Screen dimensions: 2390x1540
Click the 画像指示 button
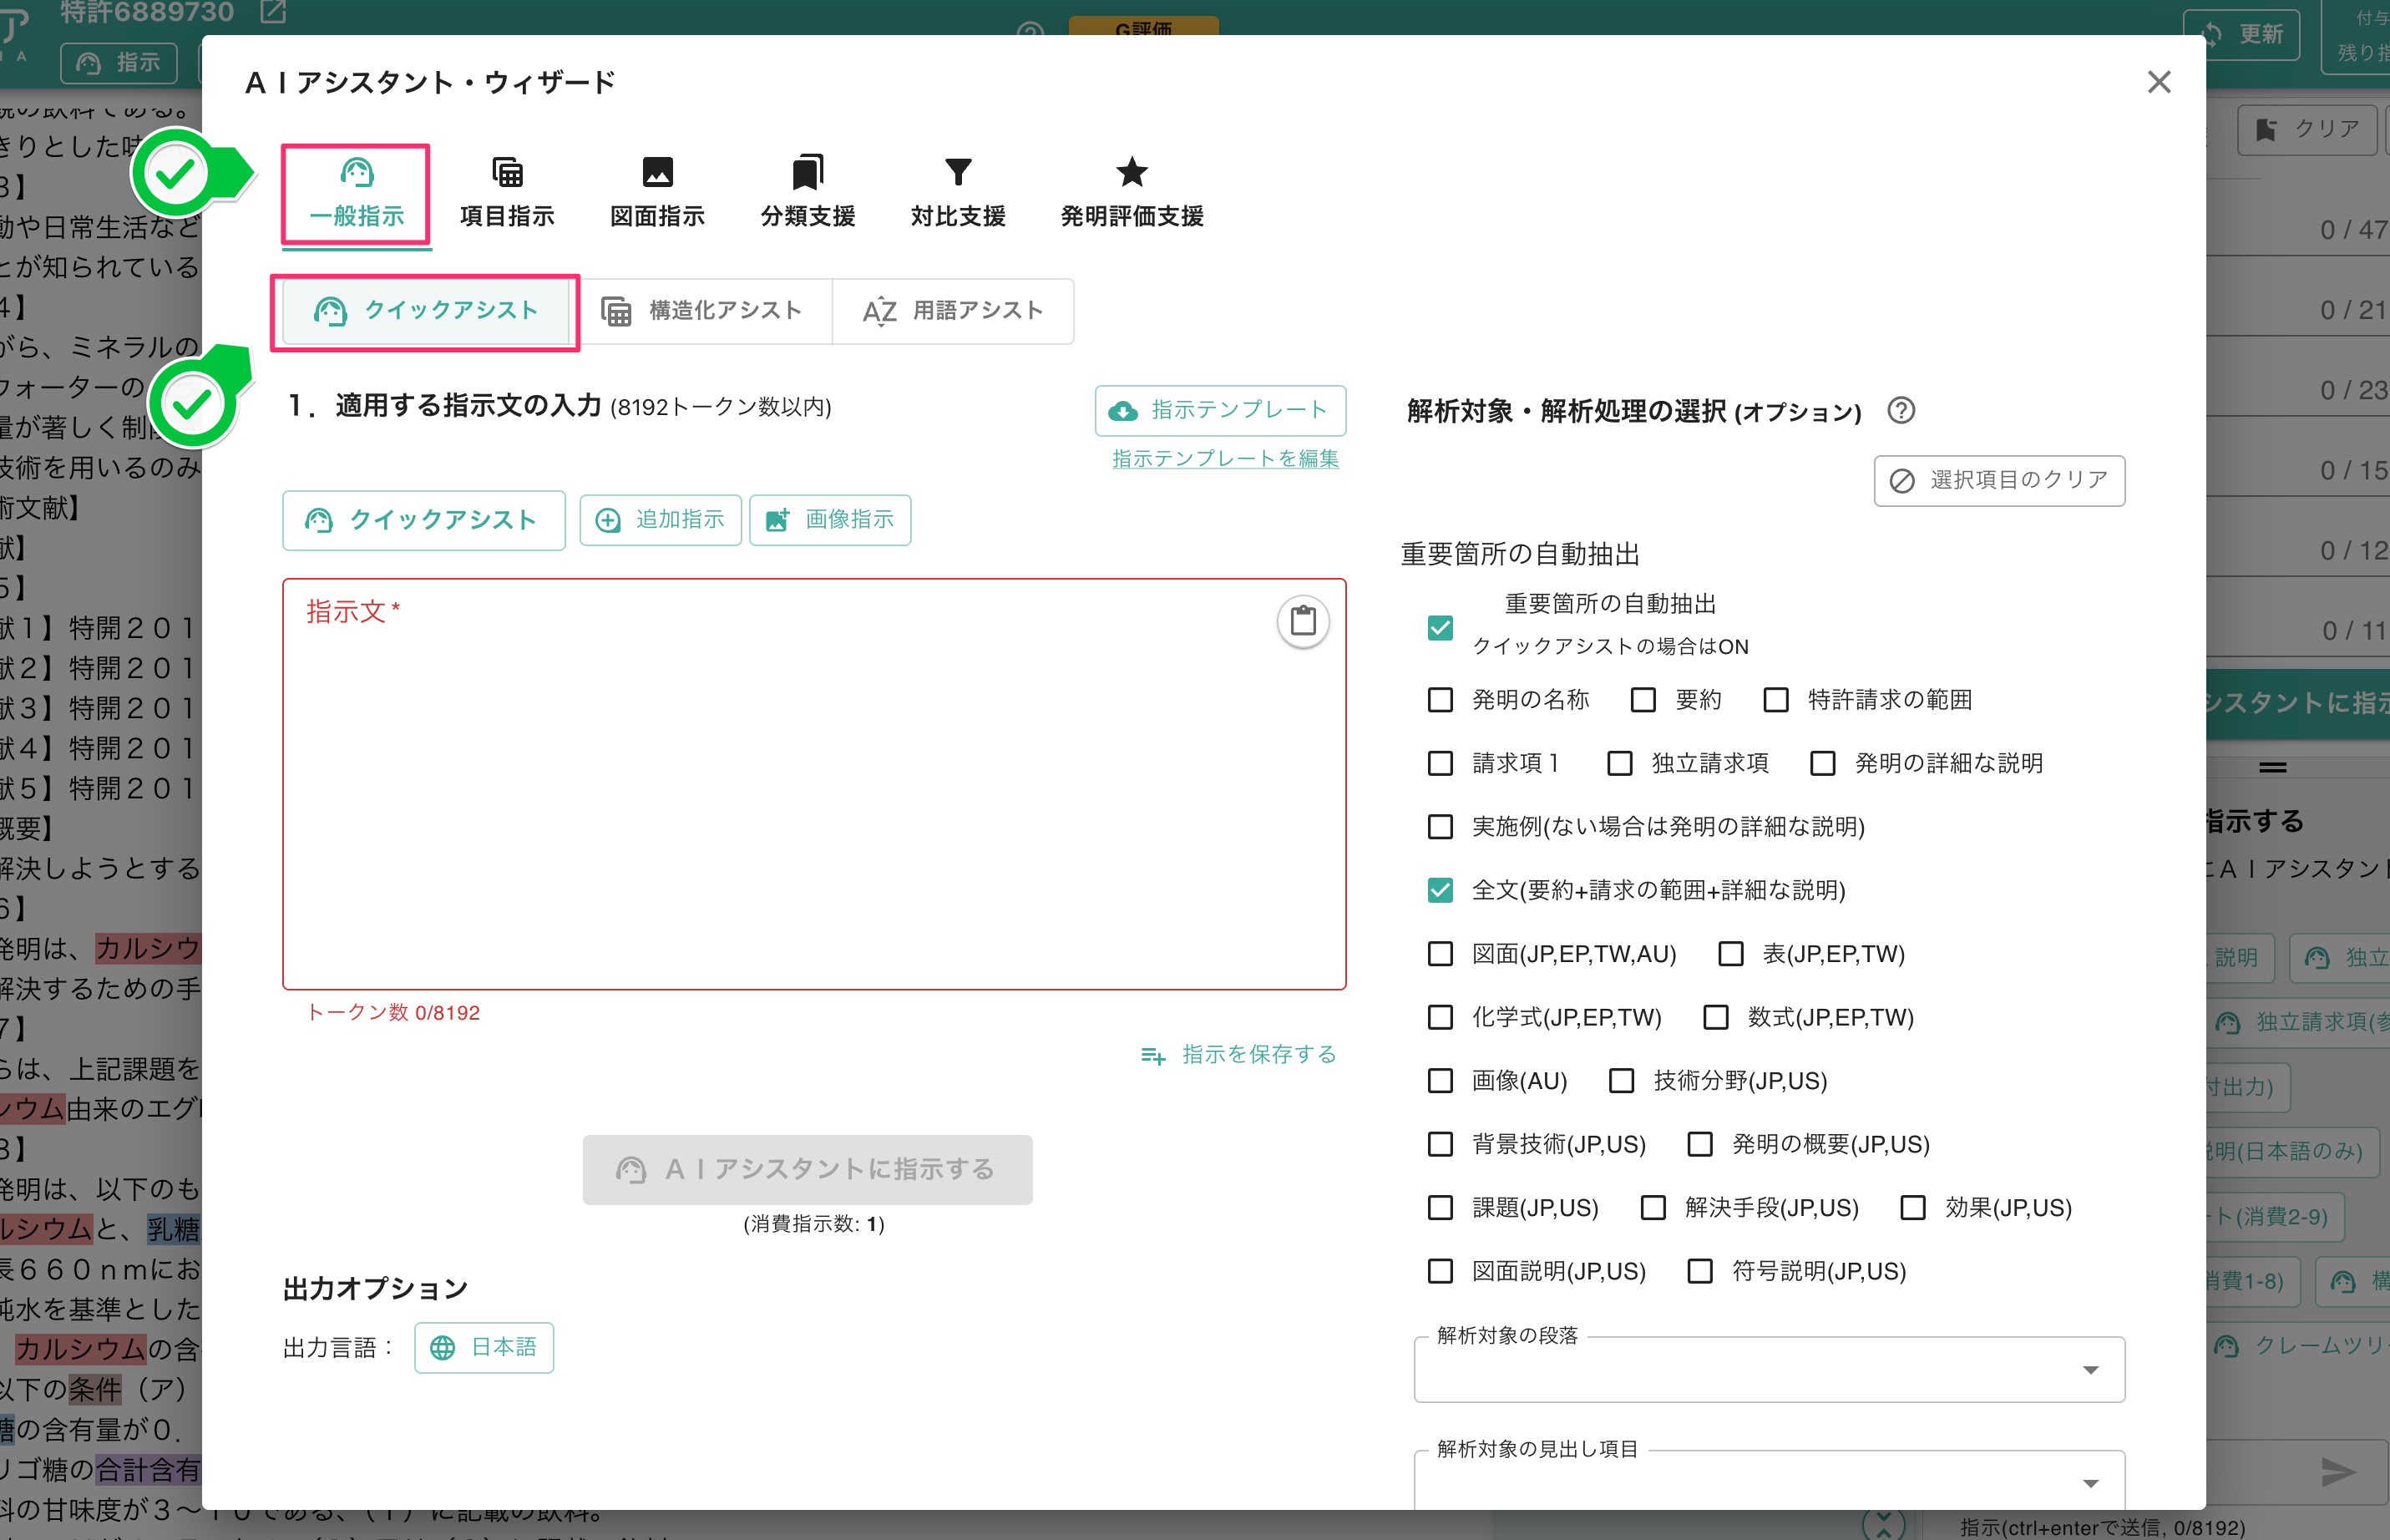(x=830, y=520)
